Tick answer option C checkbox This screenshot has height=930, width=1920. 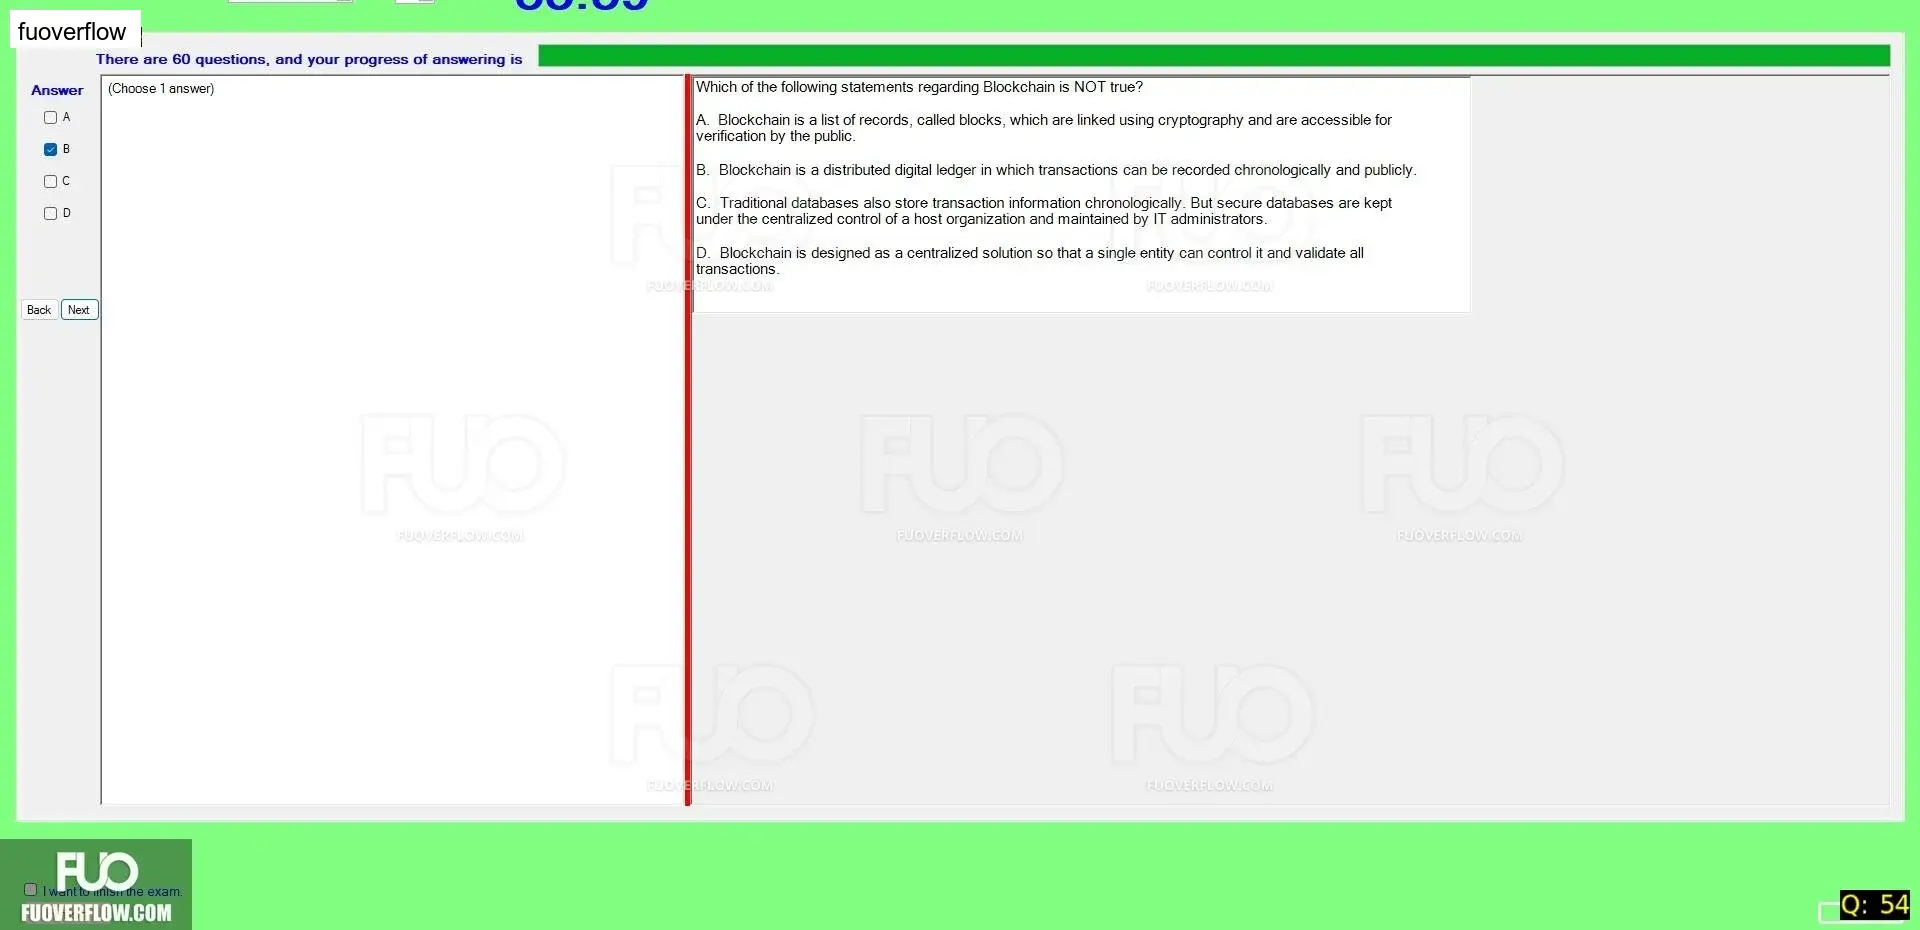(x=50, y=181)
